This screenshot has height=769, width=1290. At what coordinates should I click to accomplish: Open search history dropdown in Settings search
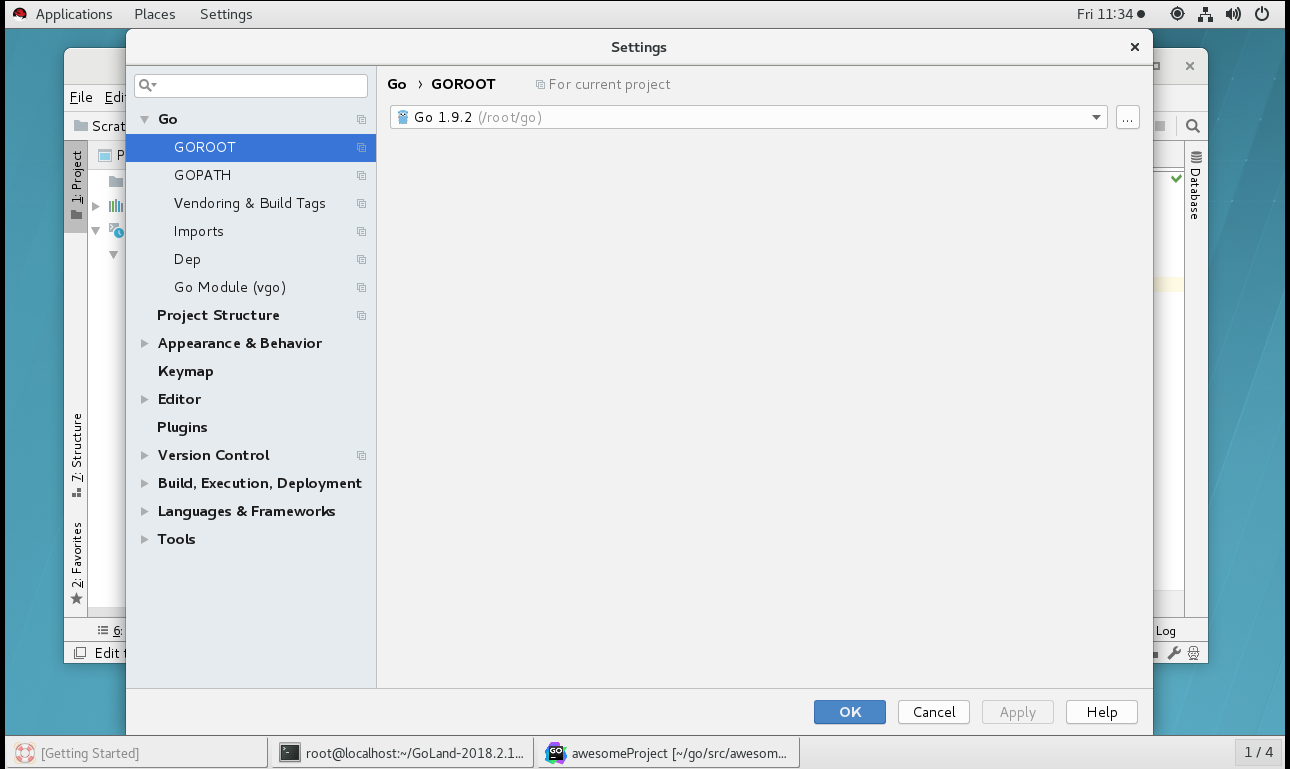(155, 86)
